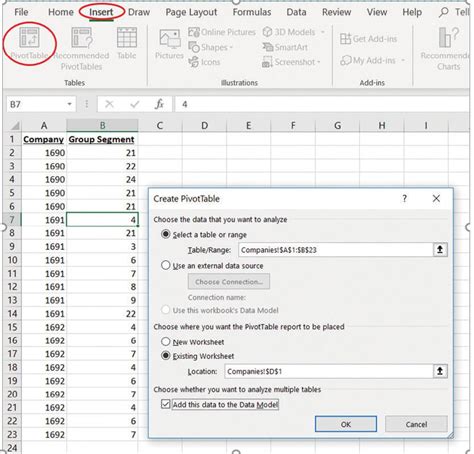Viewport: 474px width, 454px height.
Task: Insert SmartArt graphic
Action: point(285,47)
